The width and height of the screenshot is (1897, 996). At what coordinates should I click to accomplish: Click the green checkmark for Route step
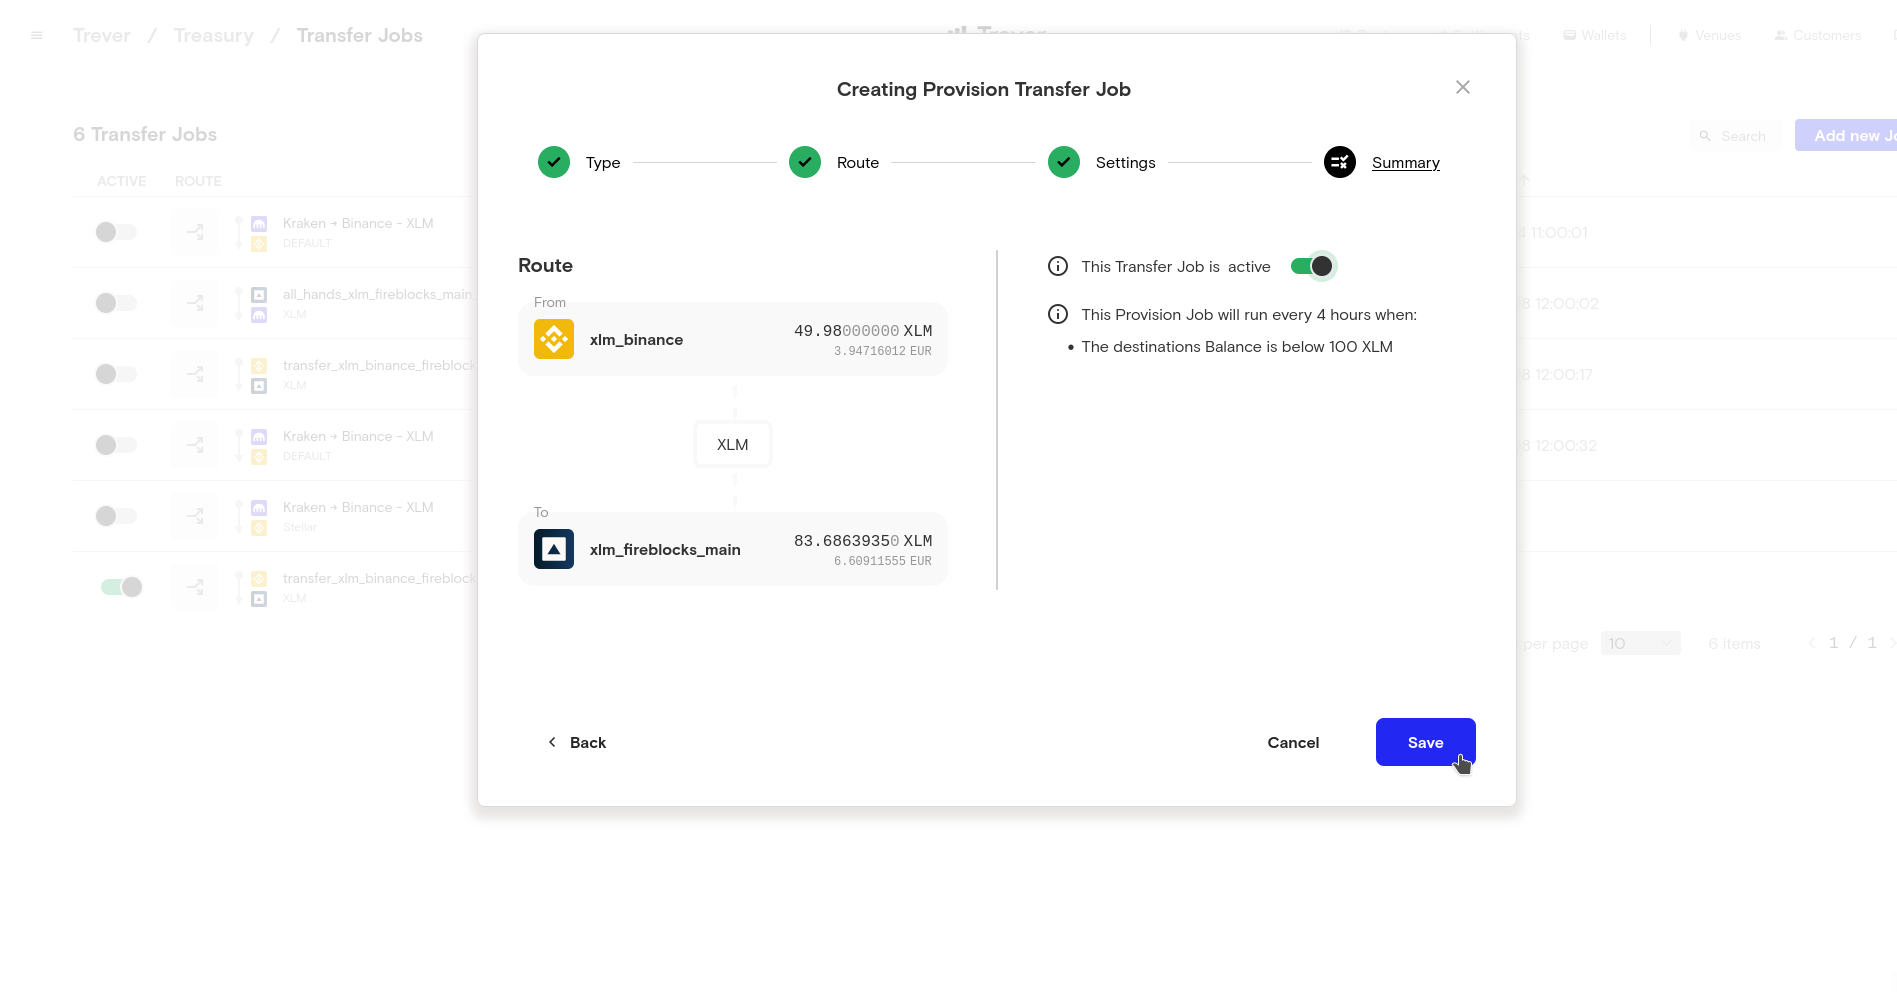pyautogui.click(x=804, y=162)
